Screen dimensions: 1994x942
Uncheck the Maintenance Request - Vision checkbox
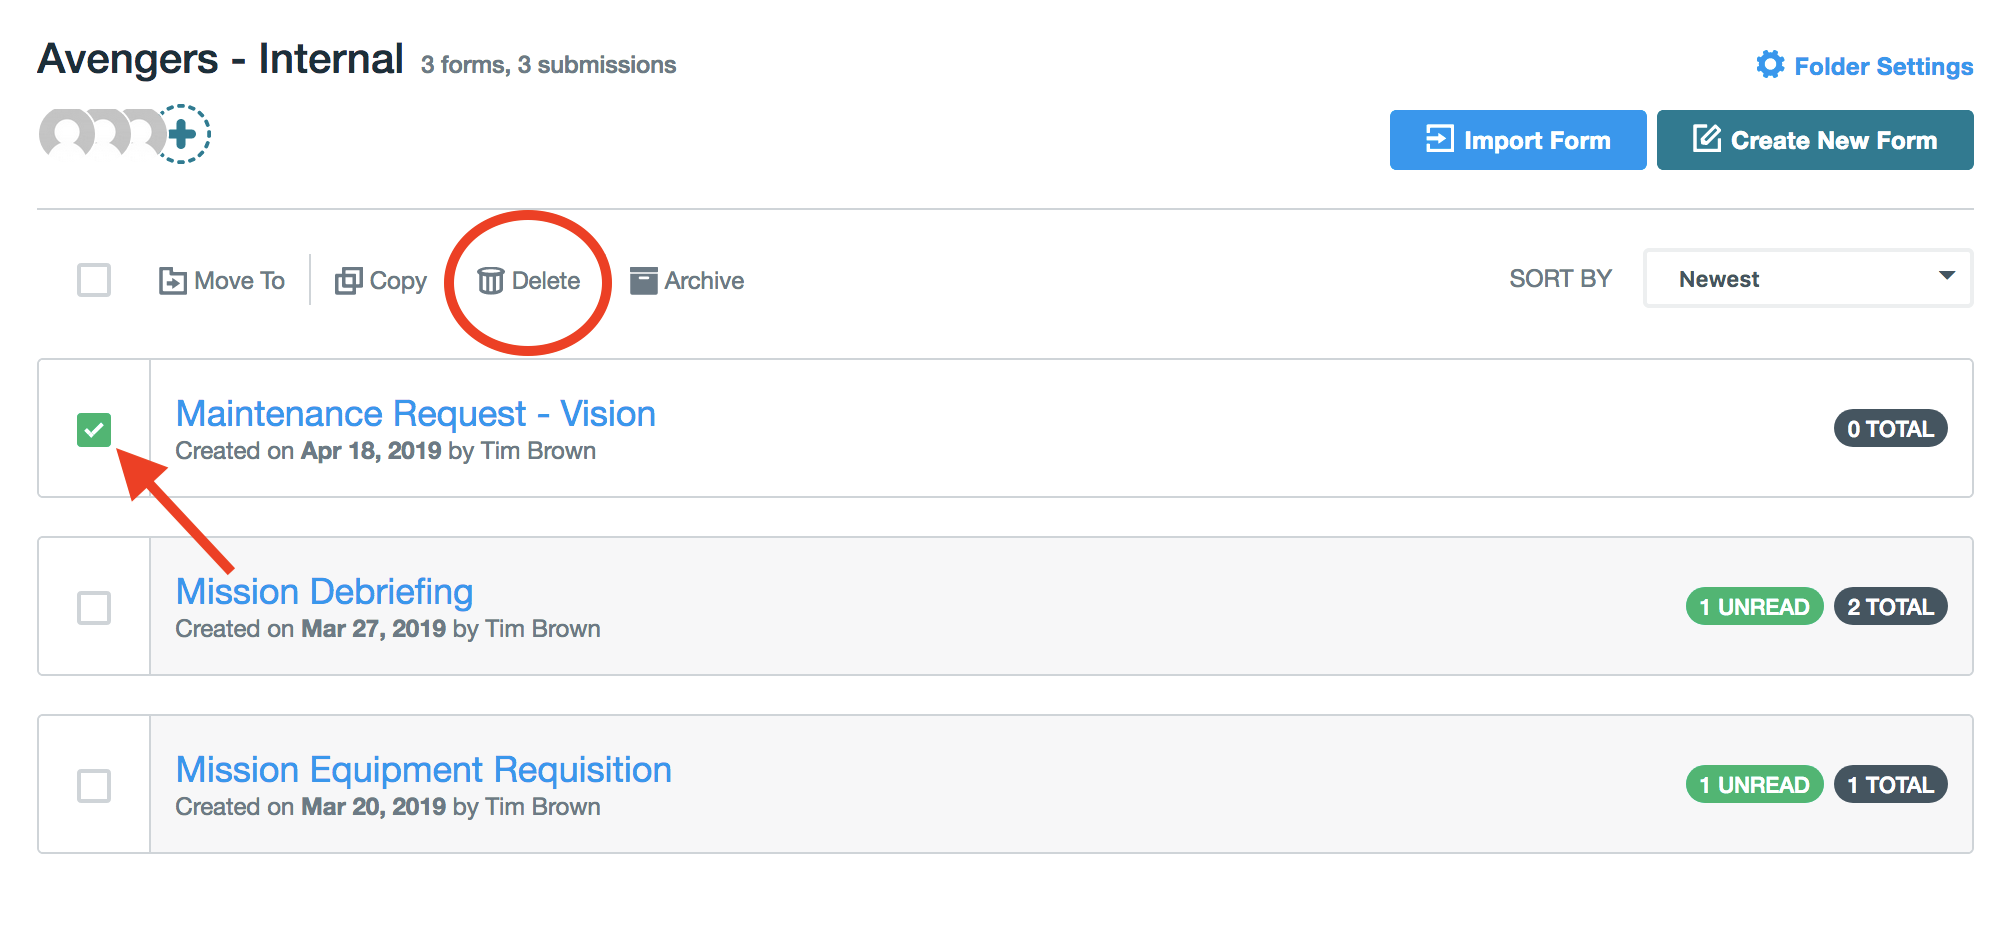point(94,430)
